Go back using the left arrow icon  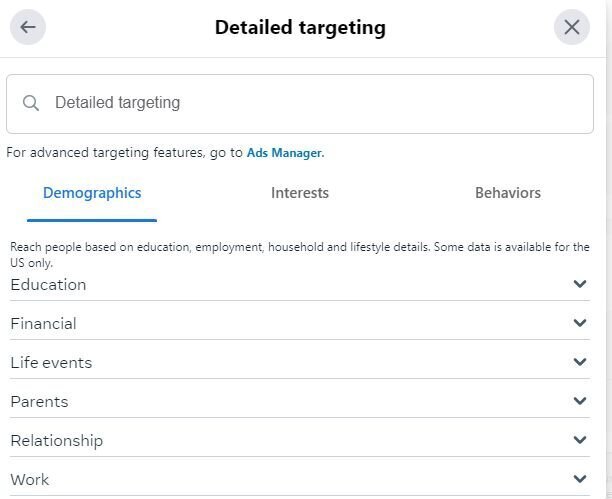28,27
